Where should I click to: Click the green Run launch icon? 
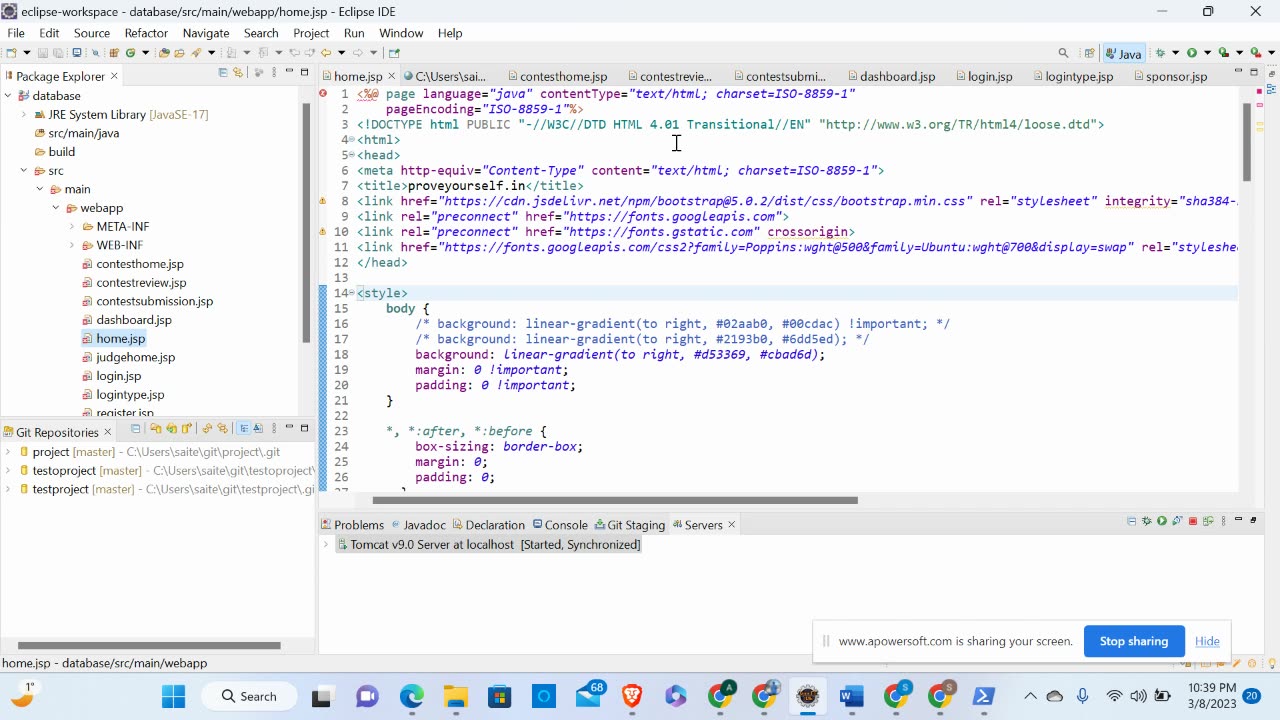[1191, 53]
